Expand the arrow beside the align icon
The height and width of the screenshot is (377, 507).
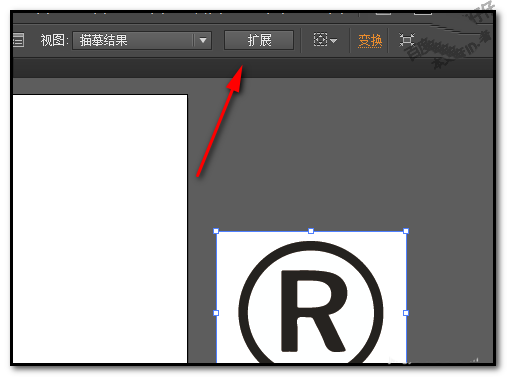(334, 41)
